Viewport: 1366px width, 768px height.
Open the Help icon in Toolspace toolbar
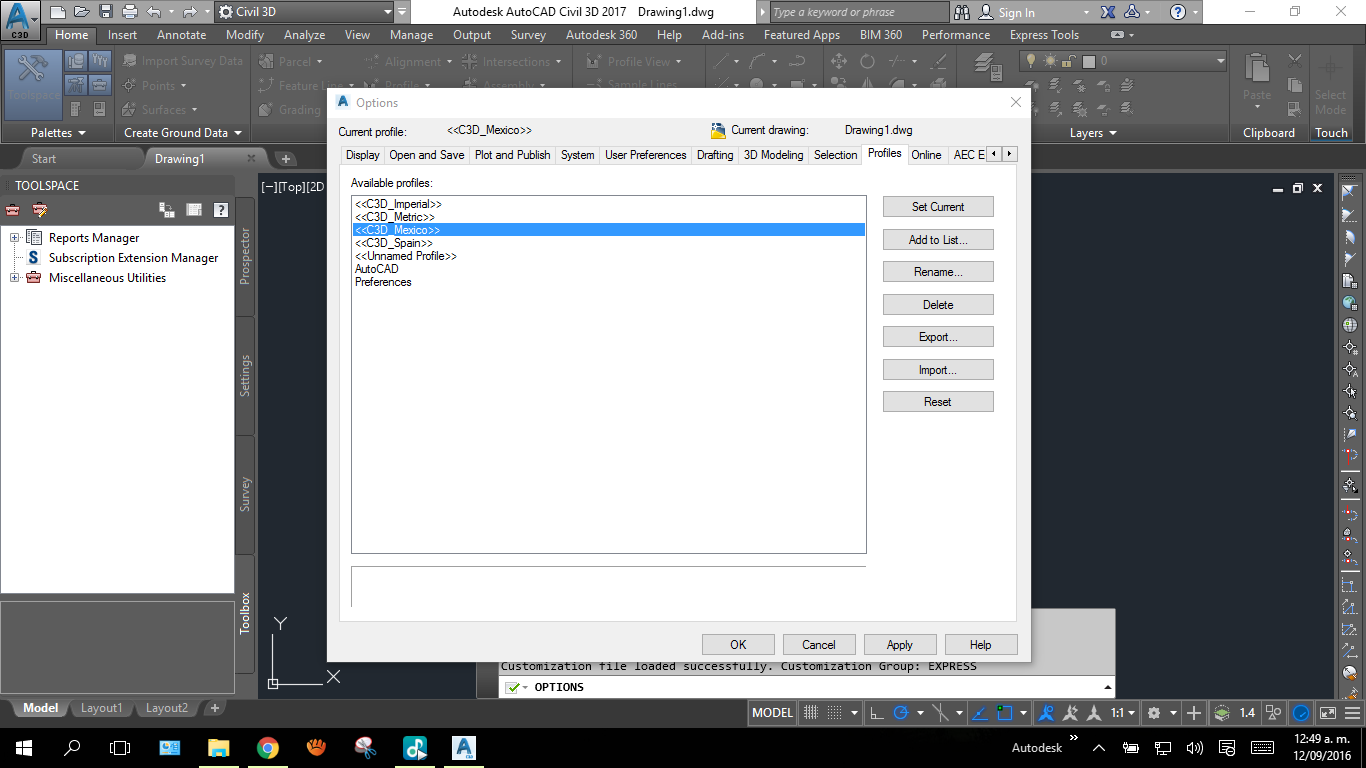point(221,210)
